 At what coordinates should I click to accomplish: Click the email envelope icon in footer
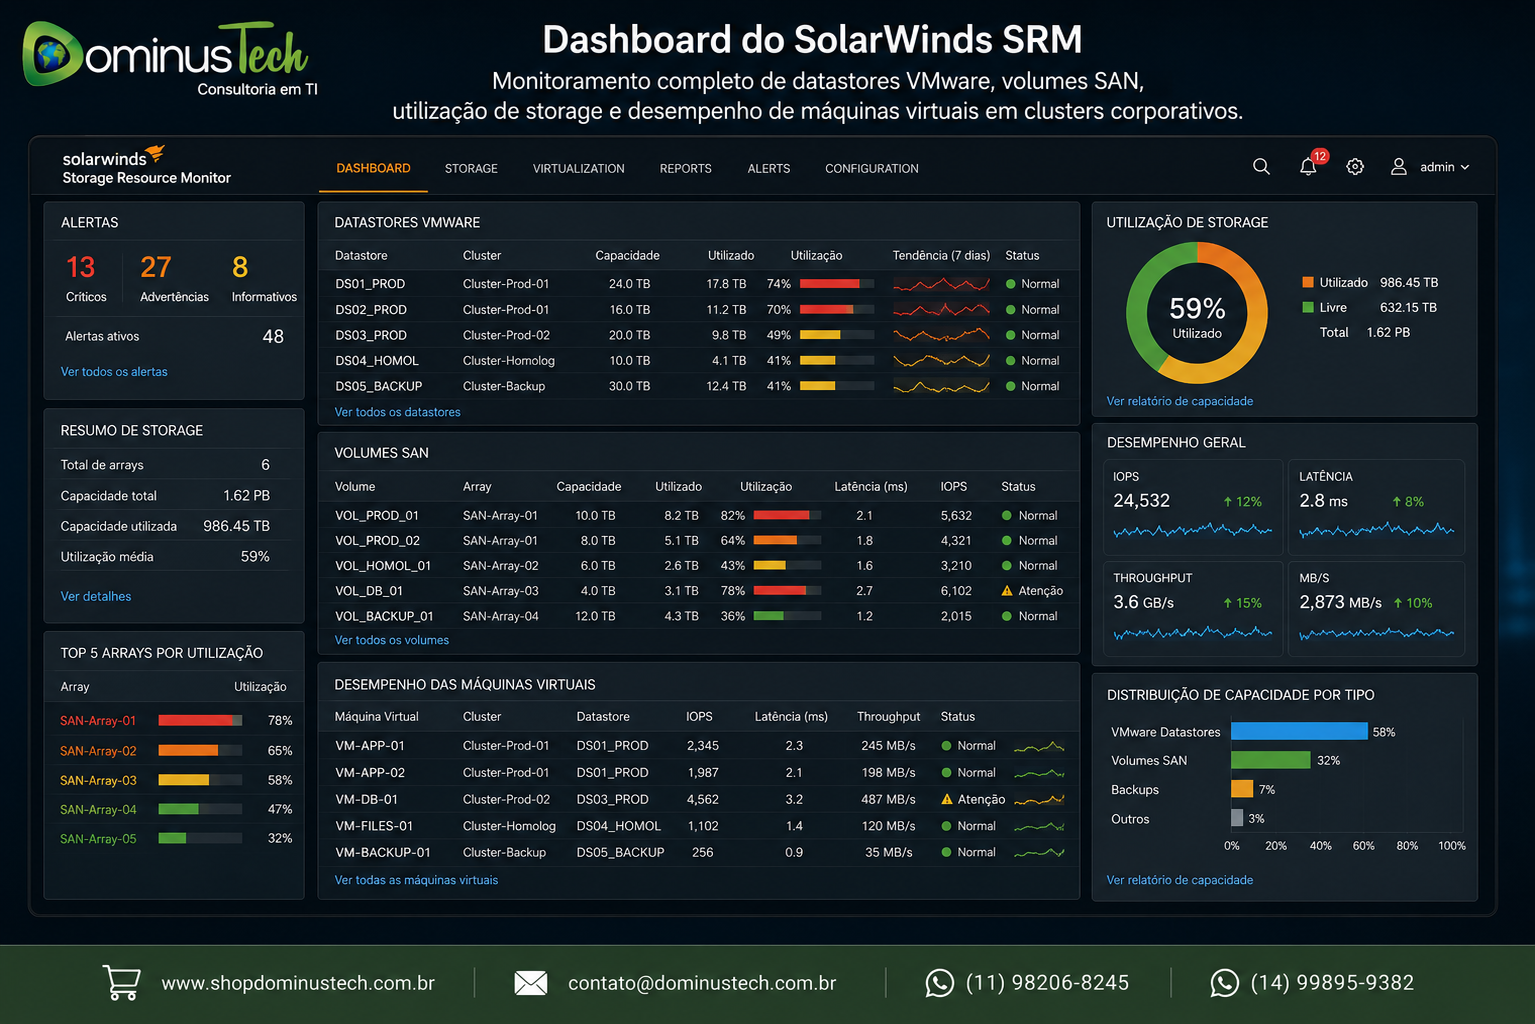pyautogui.click(x=531, y=983)
